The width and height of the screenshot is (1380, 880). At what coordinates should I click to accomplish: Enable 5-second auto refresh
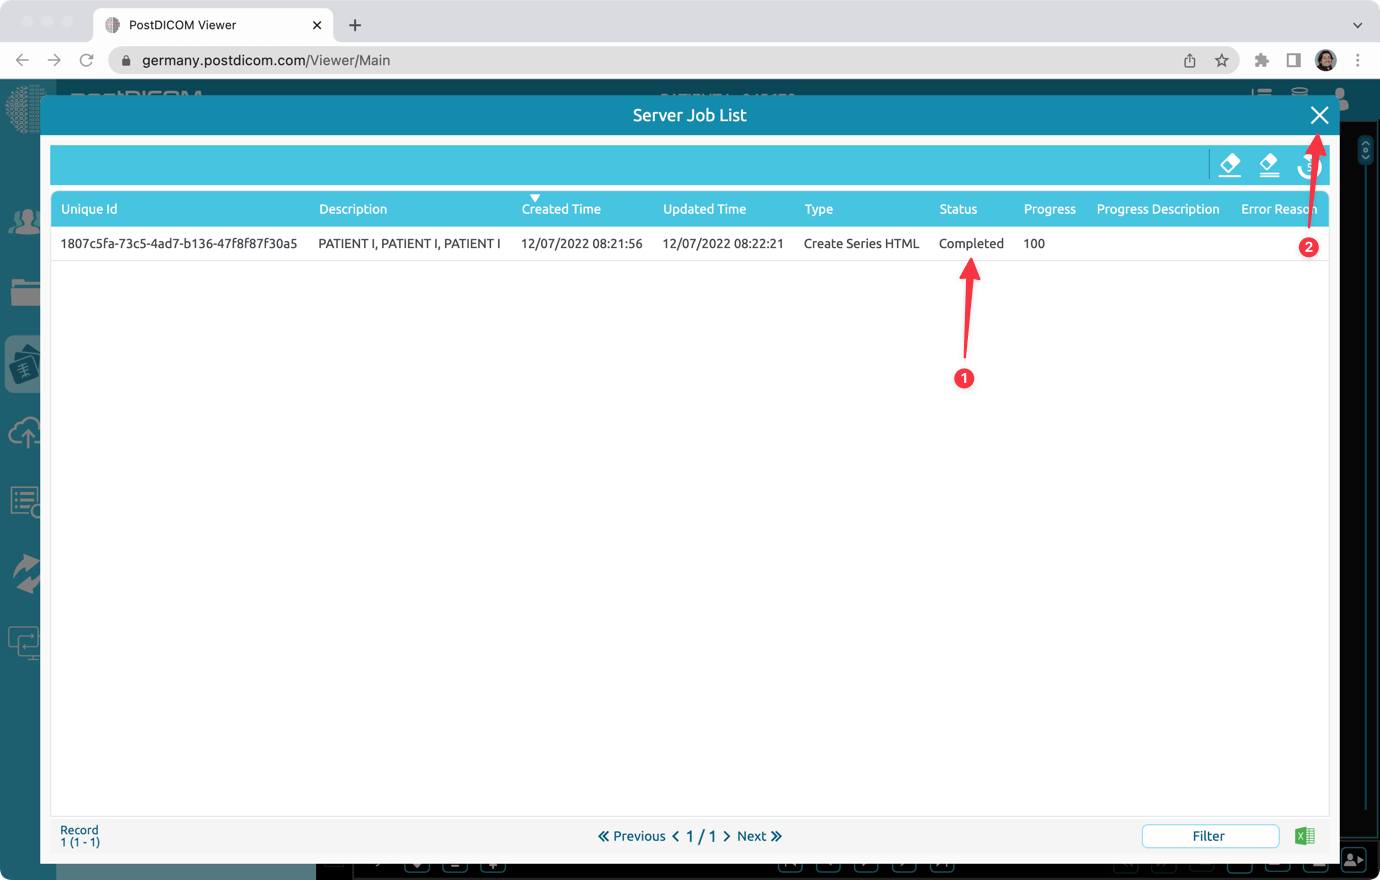click(x=1308, y=164)
